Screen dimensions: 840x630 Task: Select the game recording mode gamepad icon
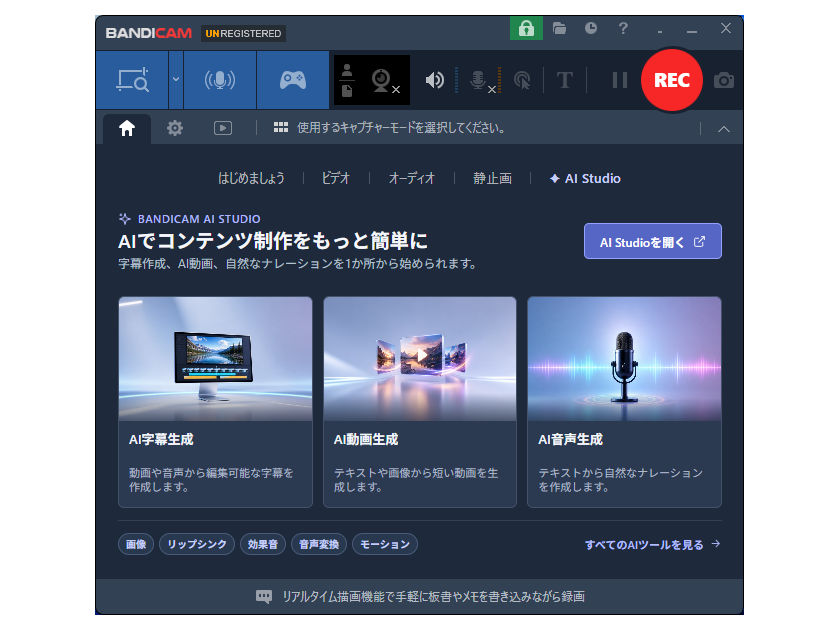point(292,80)
